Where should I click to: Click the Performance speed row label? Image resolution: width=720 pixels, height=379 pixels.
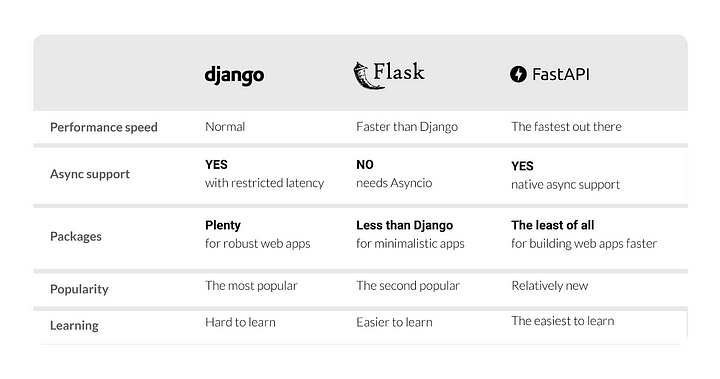(x=104, y=127)
